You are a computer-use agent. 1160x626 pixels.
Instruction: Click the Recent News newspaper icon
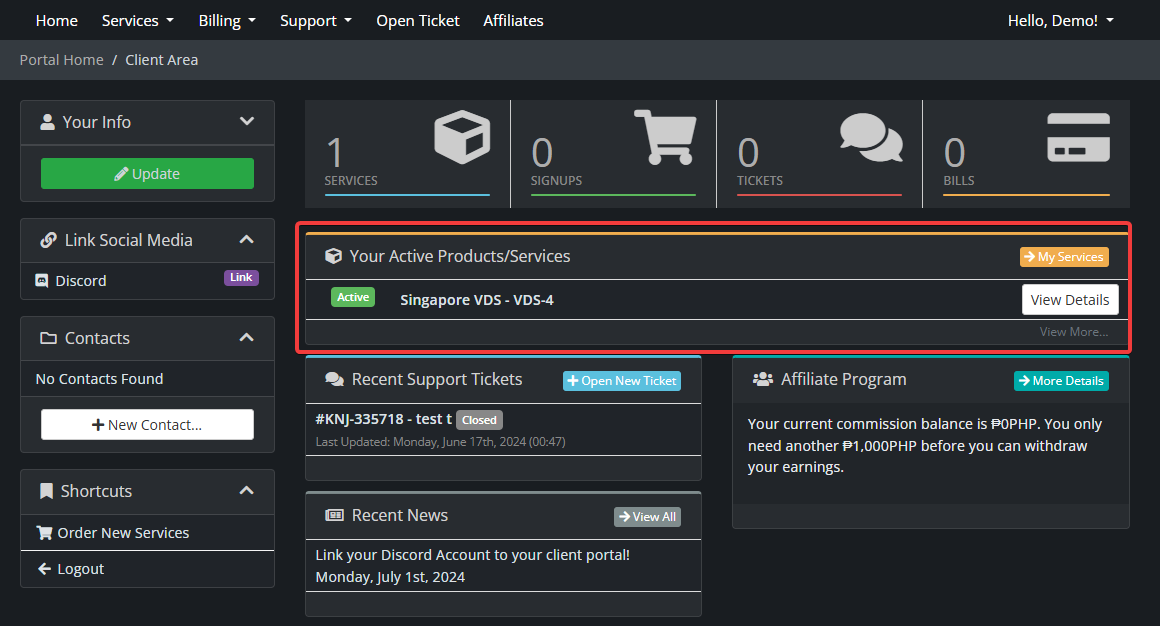point(335,515)
